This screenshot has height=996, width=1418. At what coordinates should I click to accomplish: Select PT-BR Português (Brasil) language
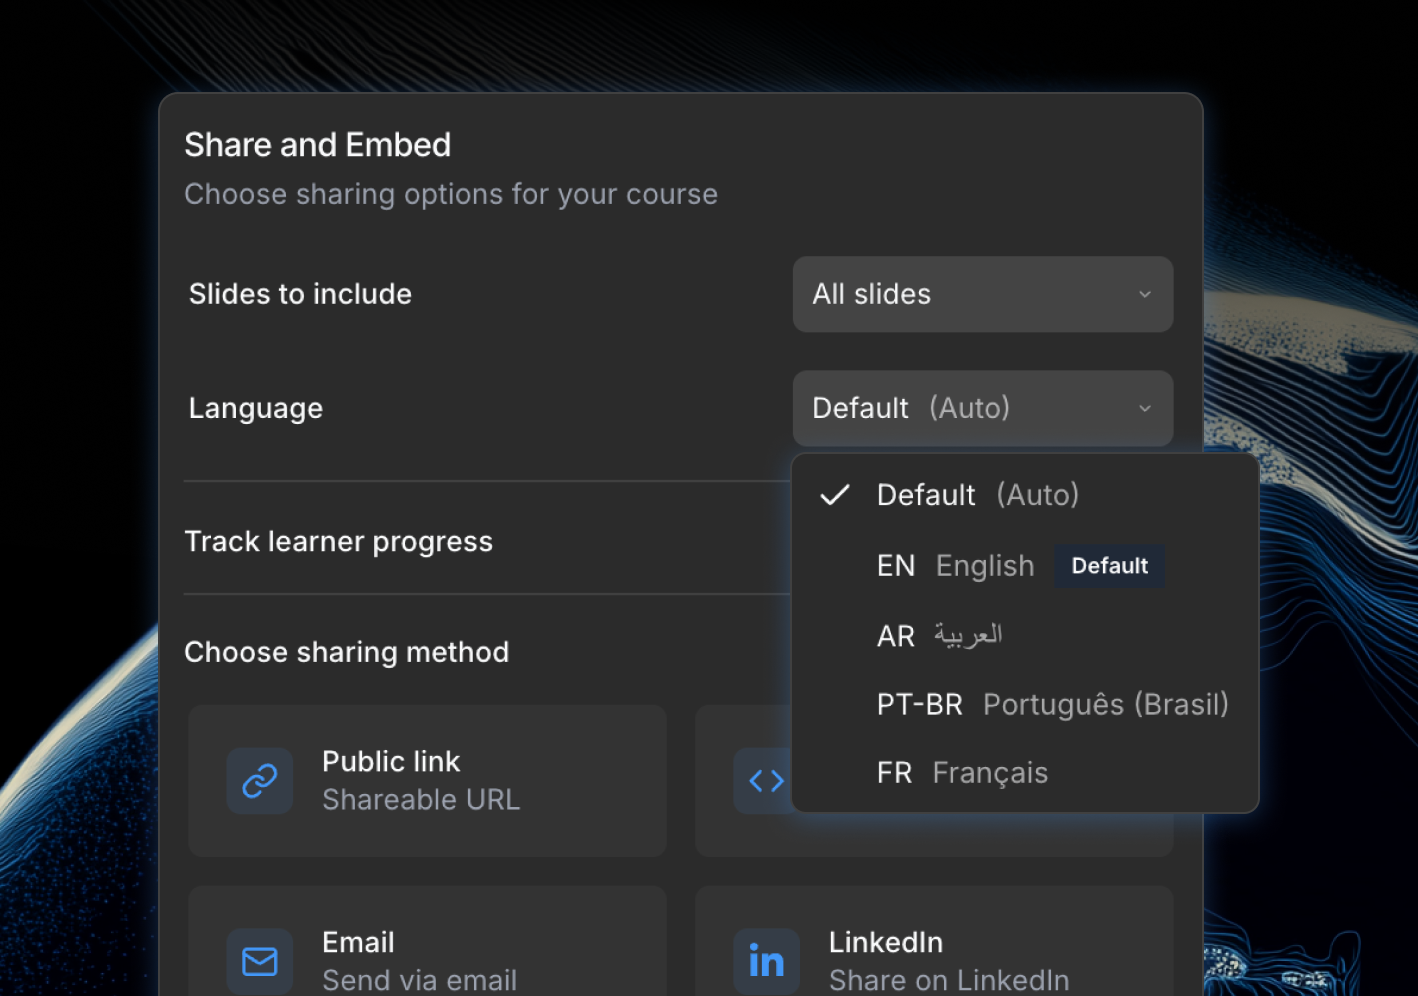click(1052, 705)
